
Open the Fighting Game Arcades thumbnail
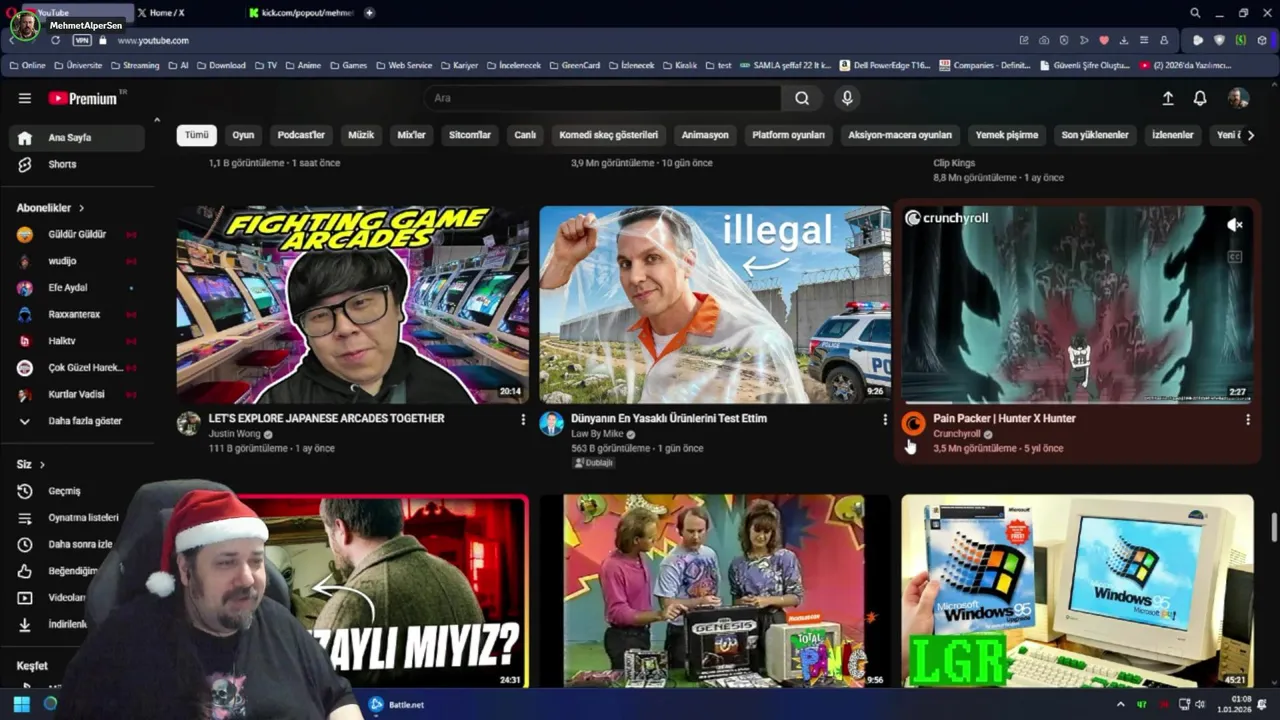[x=353, y=304]
